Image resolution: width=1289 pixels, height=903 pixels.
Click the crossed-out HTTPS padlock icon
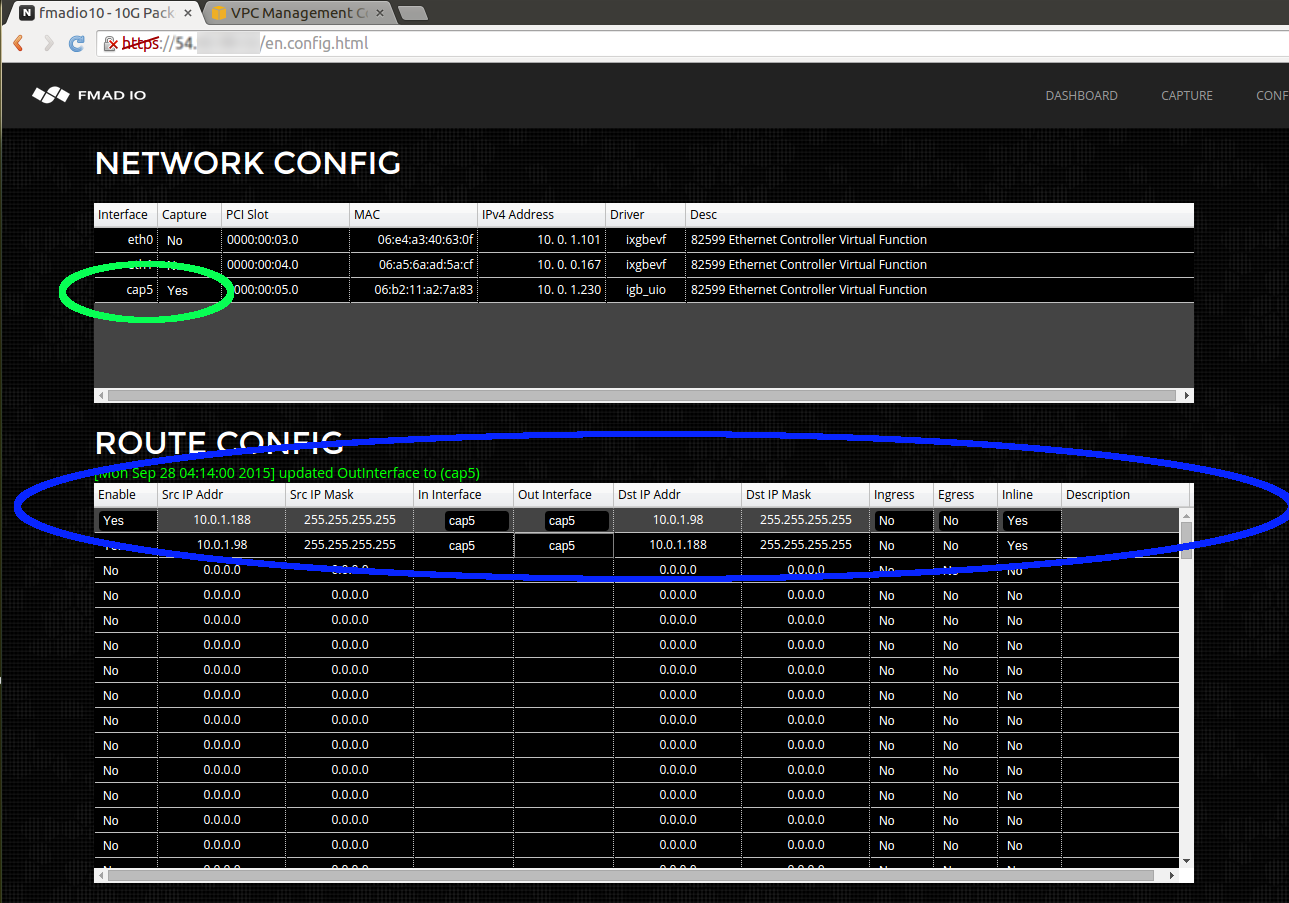click(x=110, y=44)
